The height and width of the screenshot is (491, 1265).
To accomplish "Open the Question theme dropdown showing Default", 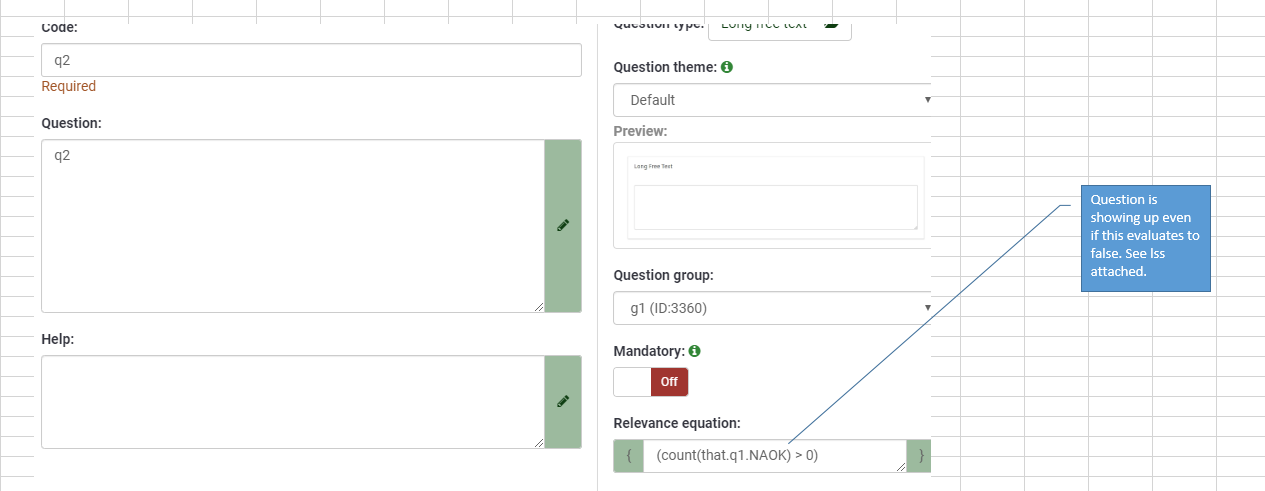I will pyautogui.click(x=772, y=100).
